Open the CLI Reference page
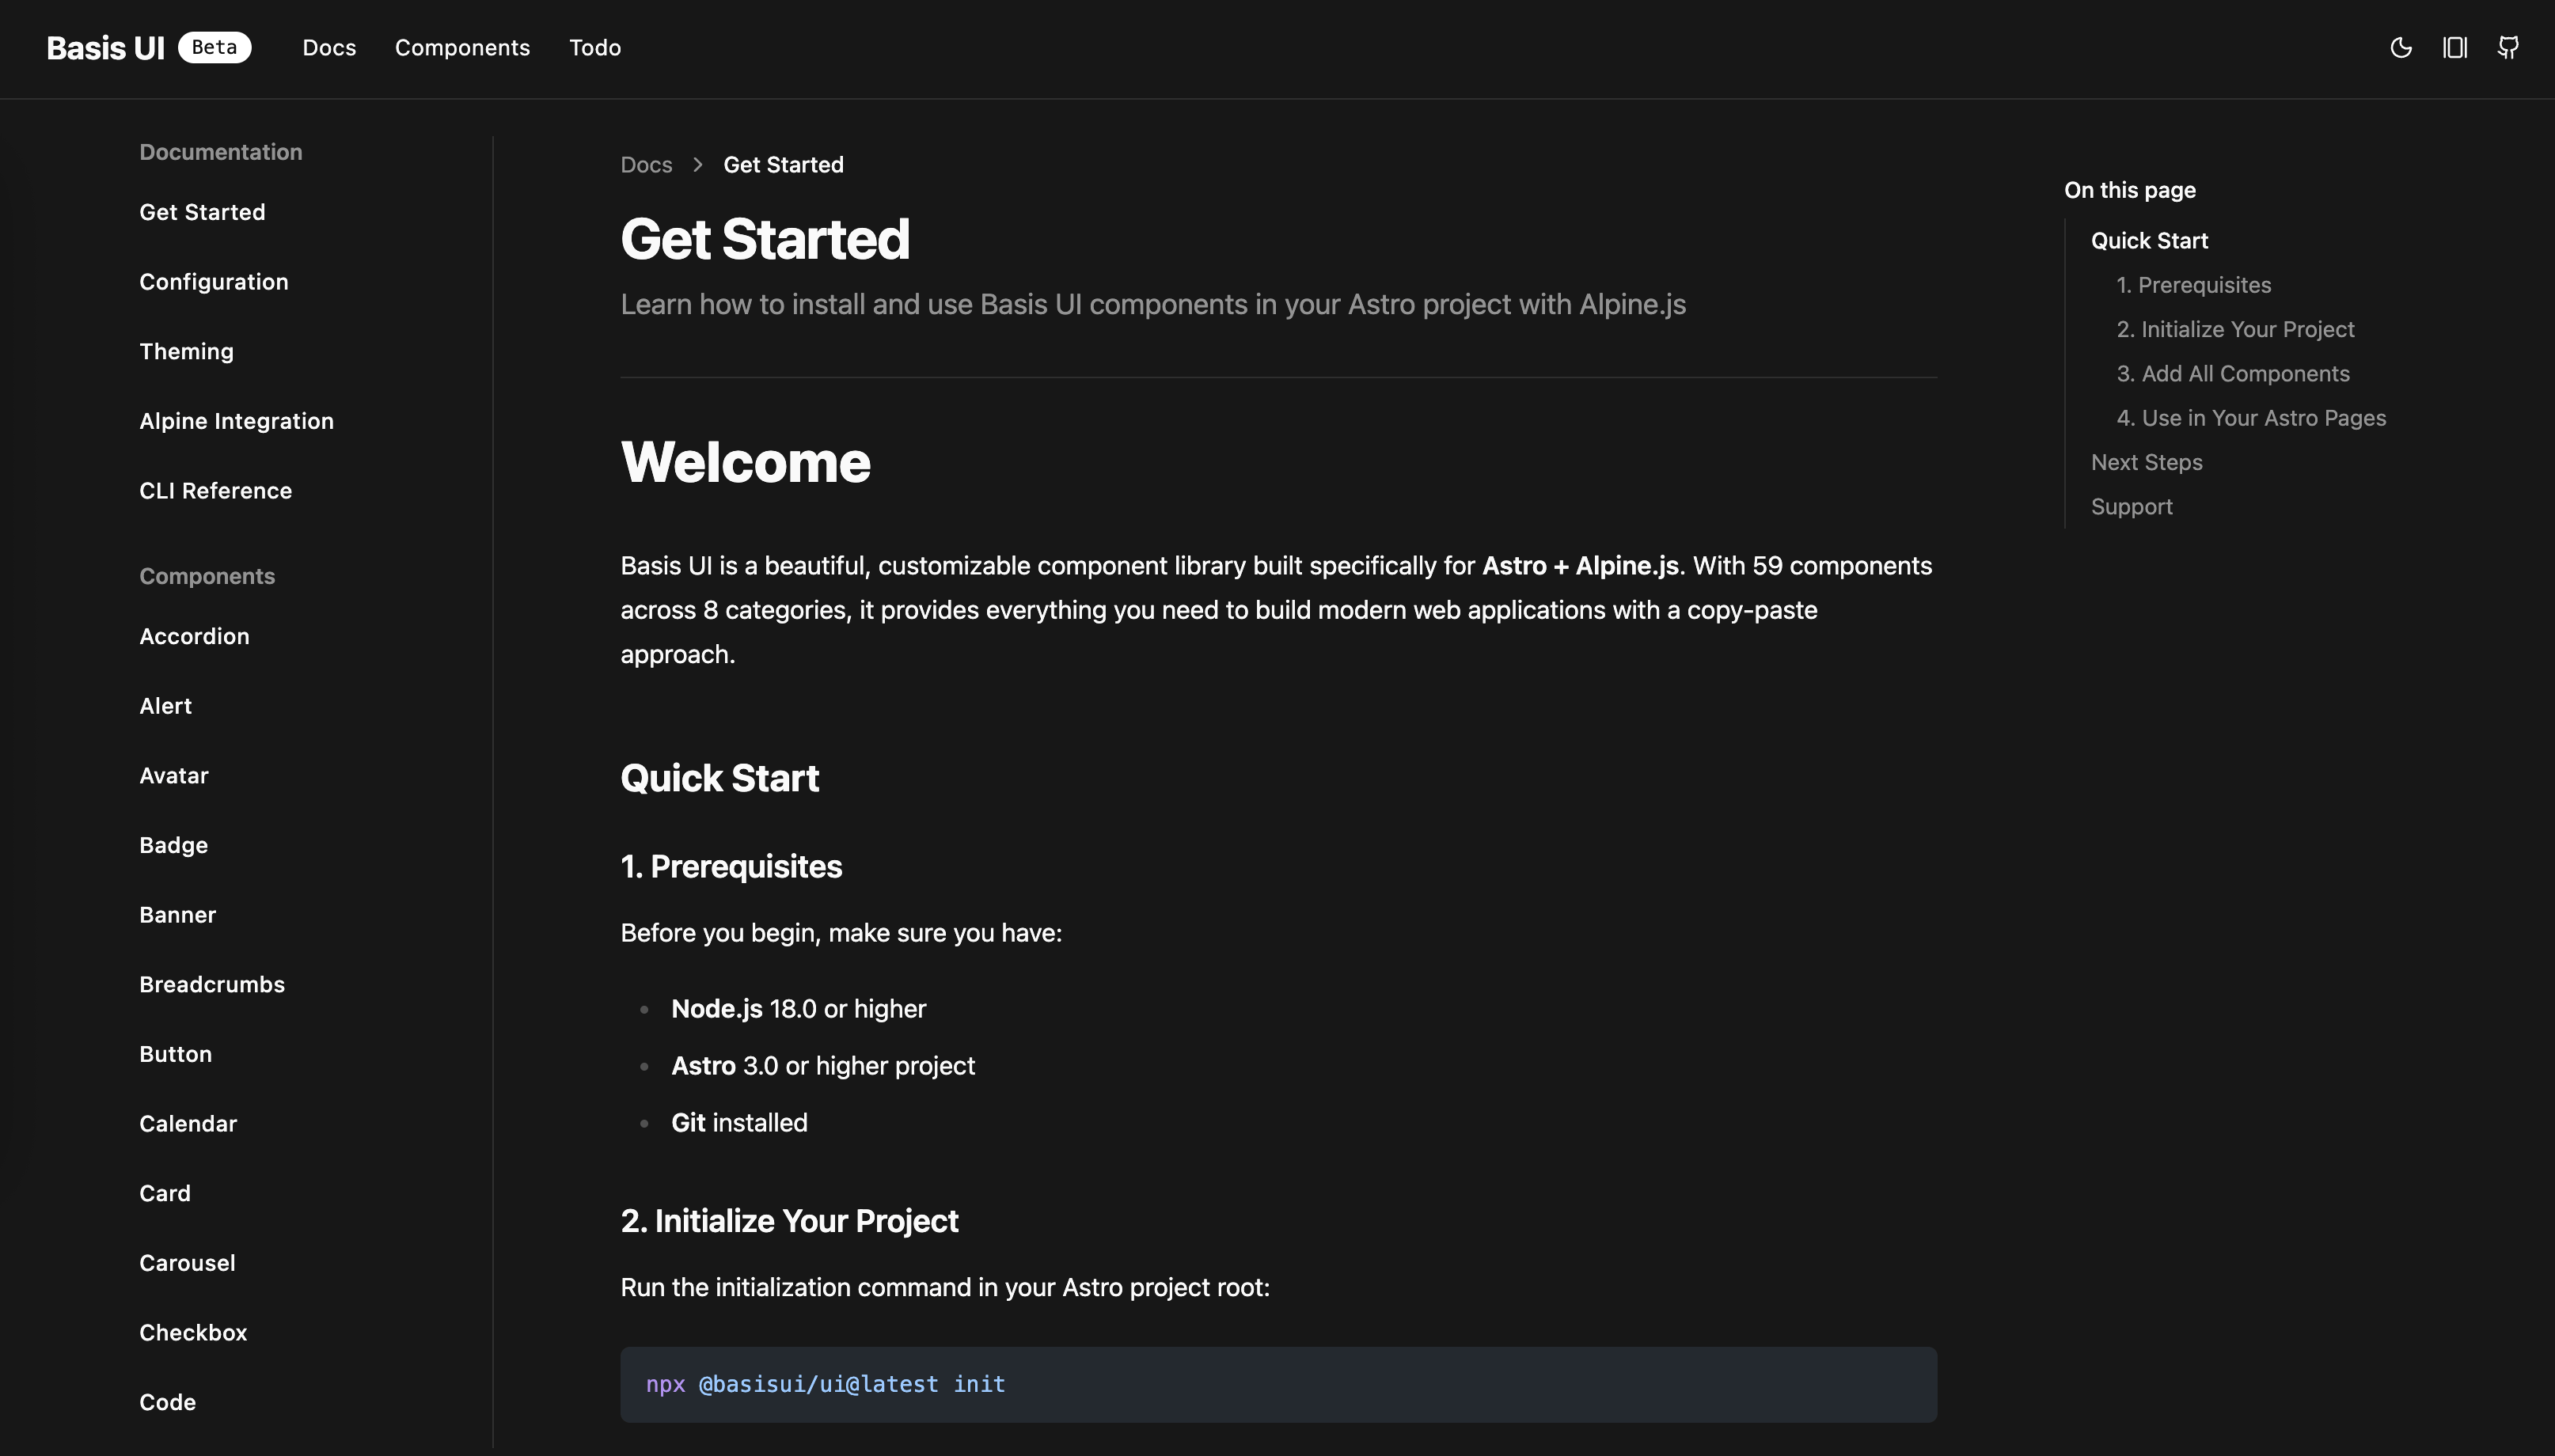The height and width of the screenshot is (1456, 2555). pyautogui.click(x=215, y=490)
